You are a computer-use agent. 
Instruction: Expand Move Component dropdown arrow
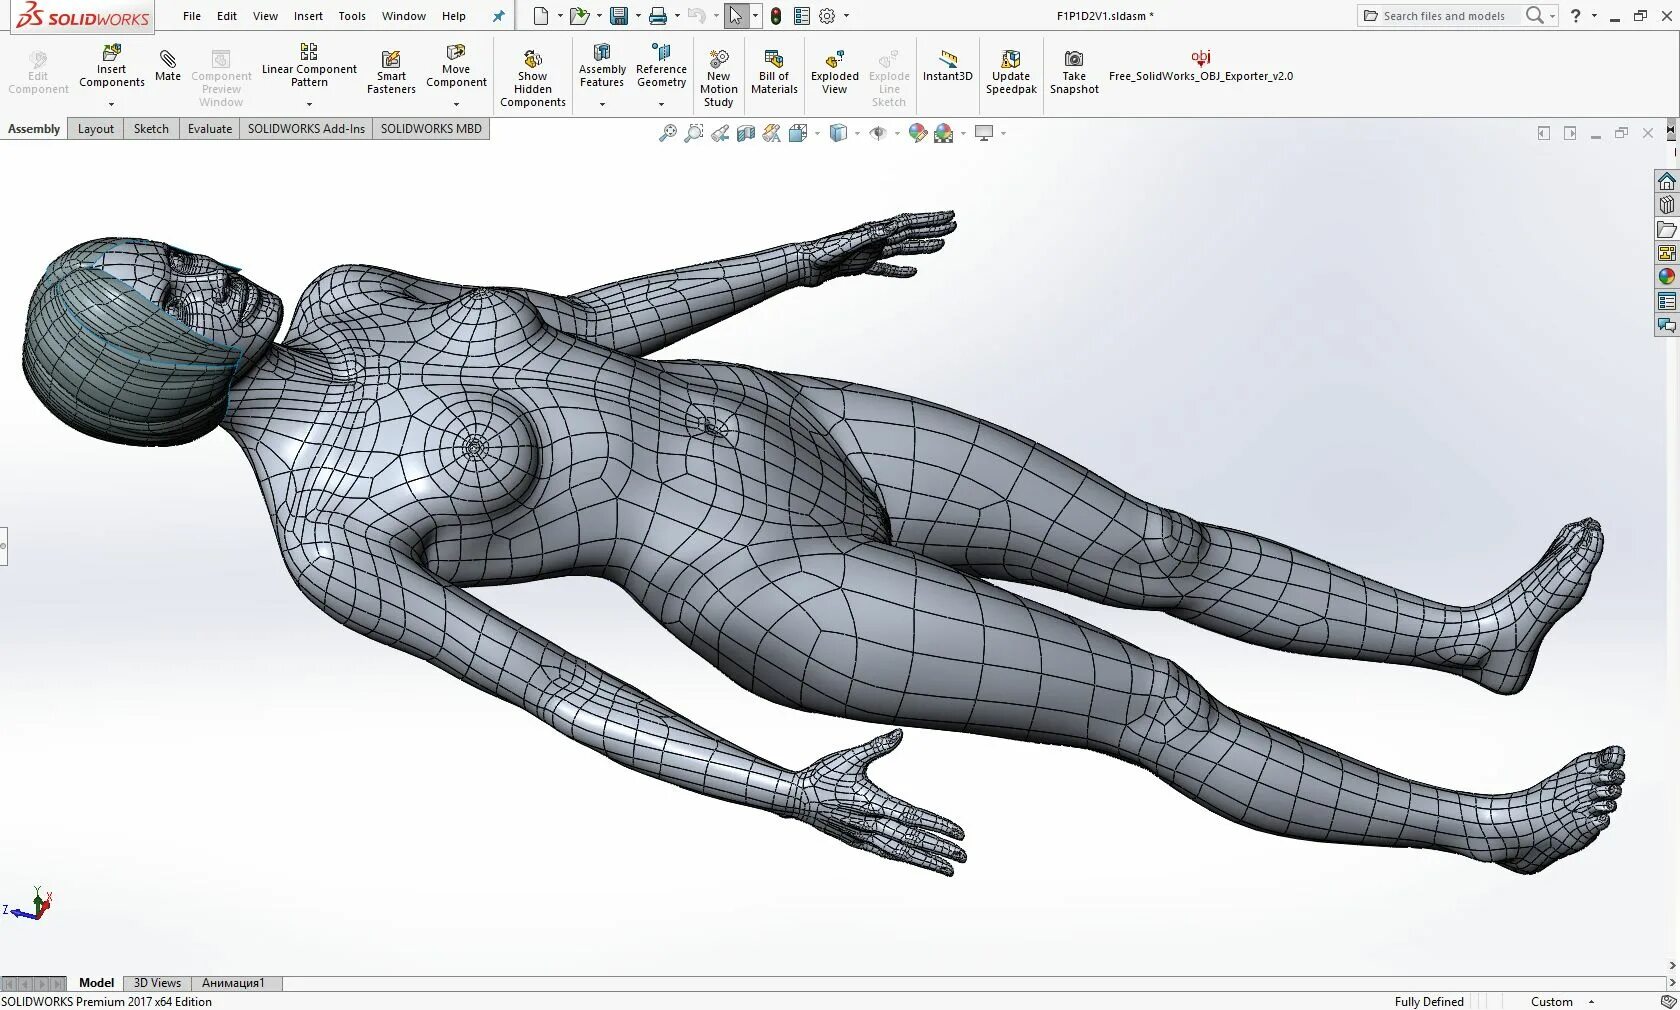[x=456, y=104]
